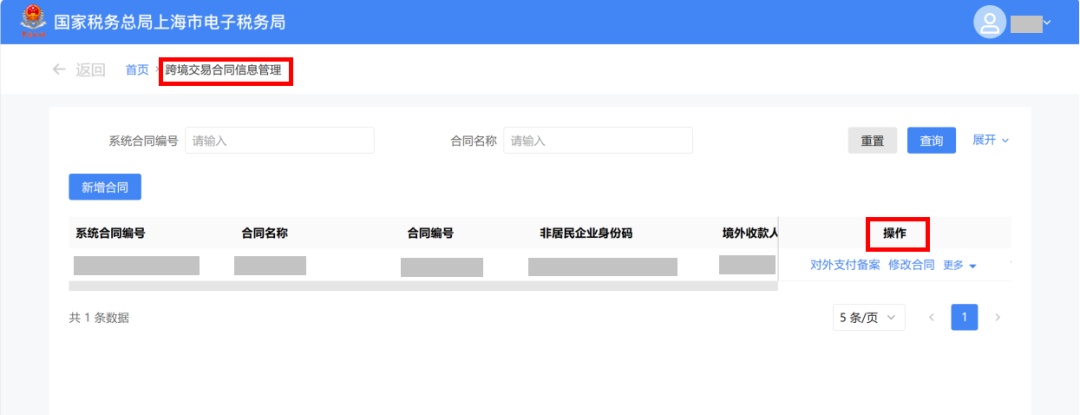Click the 非居民企业身份码 column header

click(x=586, y=233)
